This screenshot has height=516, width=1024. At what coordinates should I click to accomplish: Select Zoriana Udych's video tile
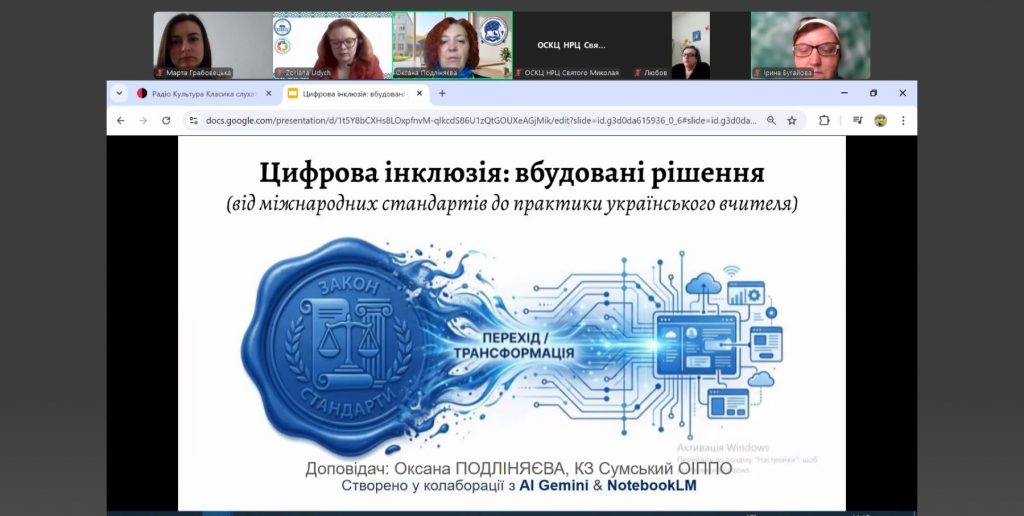tap(332, 45)
